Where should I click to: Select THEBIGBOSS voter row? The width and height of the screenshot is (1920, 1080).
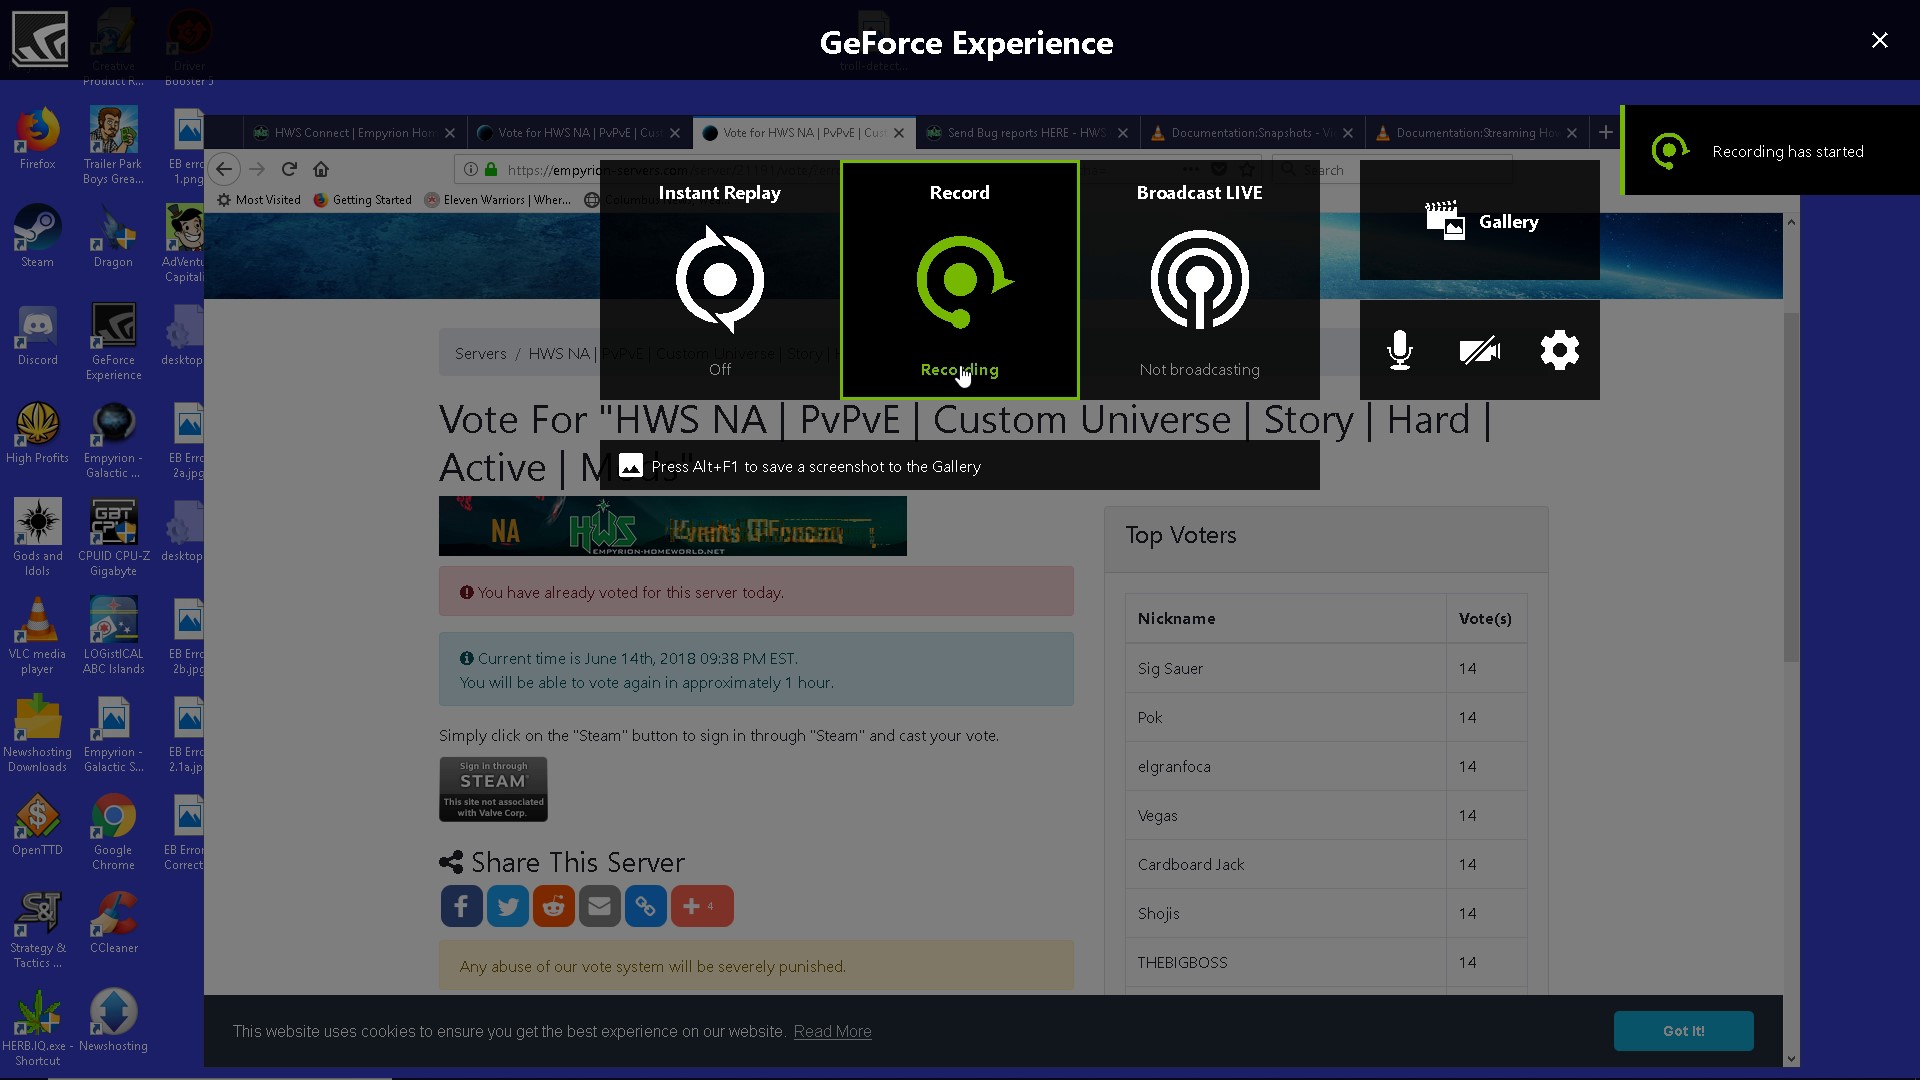click(x=1325, y=962)
